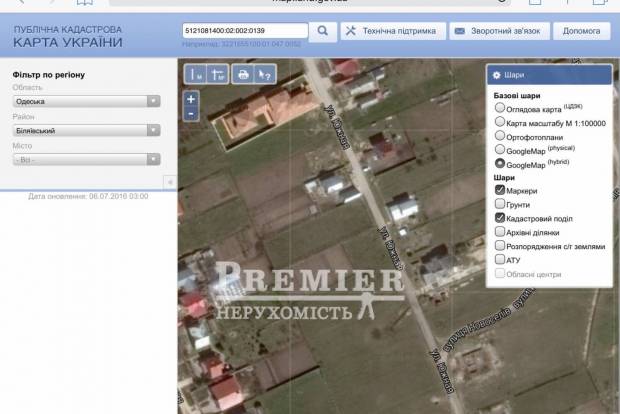
Task: Uncheck the Маркери layer checkbox
Action: [x=500, y=189]
